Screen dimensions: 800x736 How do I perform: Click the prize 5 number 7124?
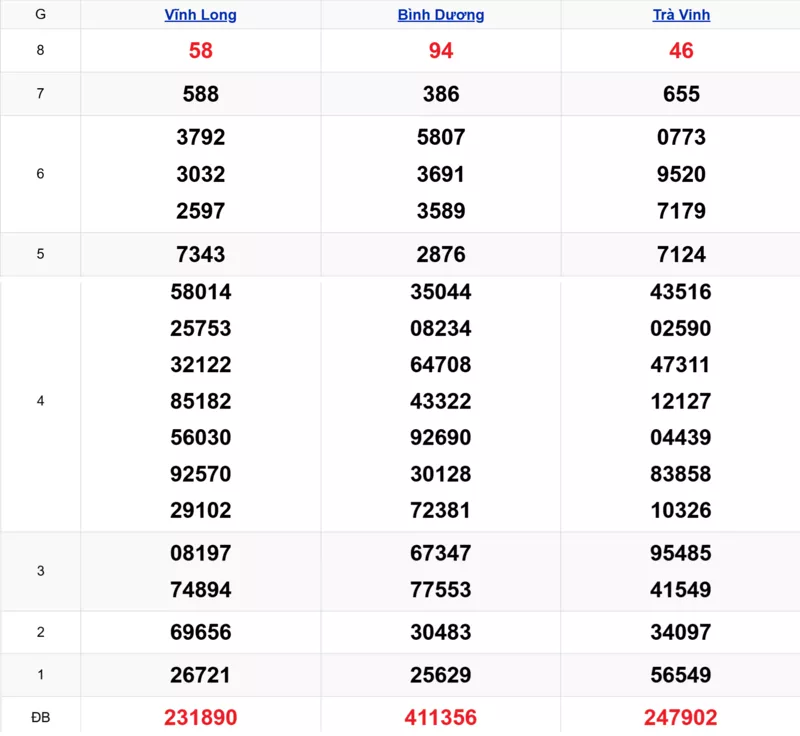[681, 254]
